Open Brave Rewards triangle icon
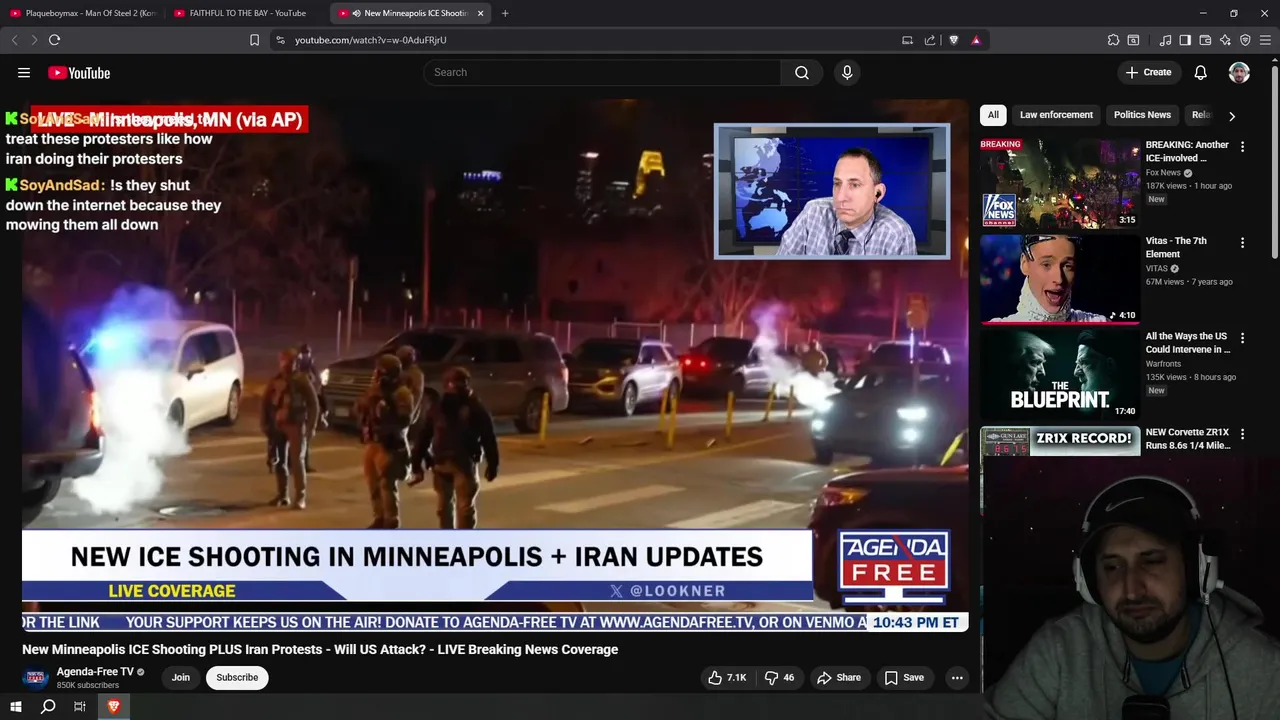Screen dimensions: 1280x720 click(x=976, y=40)
